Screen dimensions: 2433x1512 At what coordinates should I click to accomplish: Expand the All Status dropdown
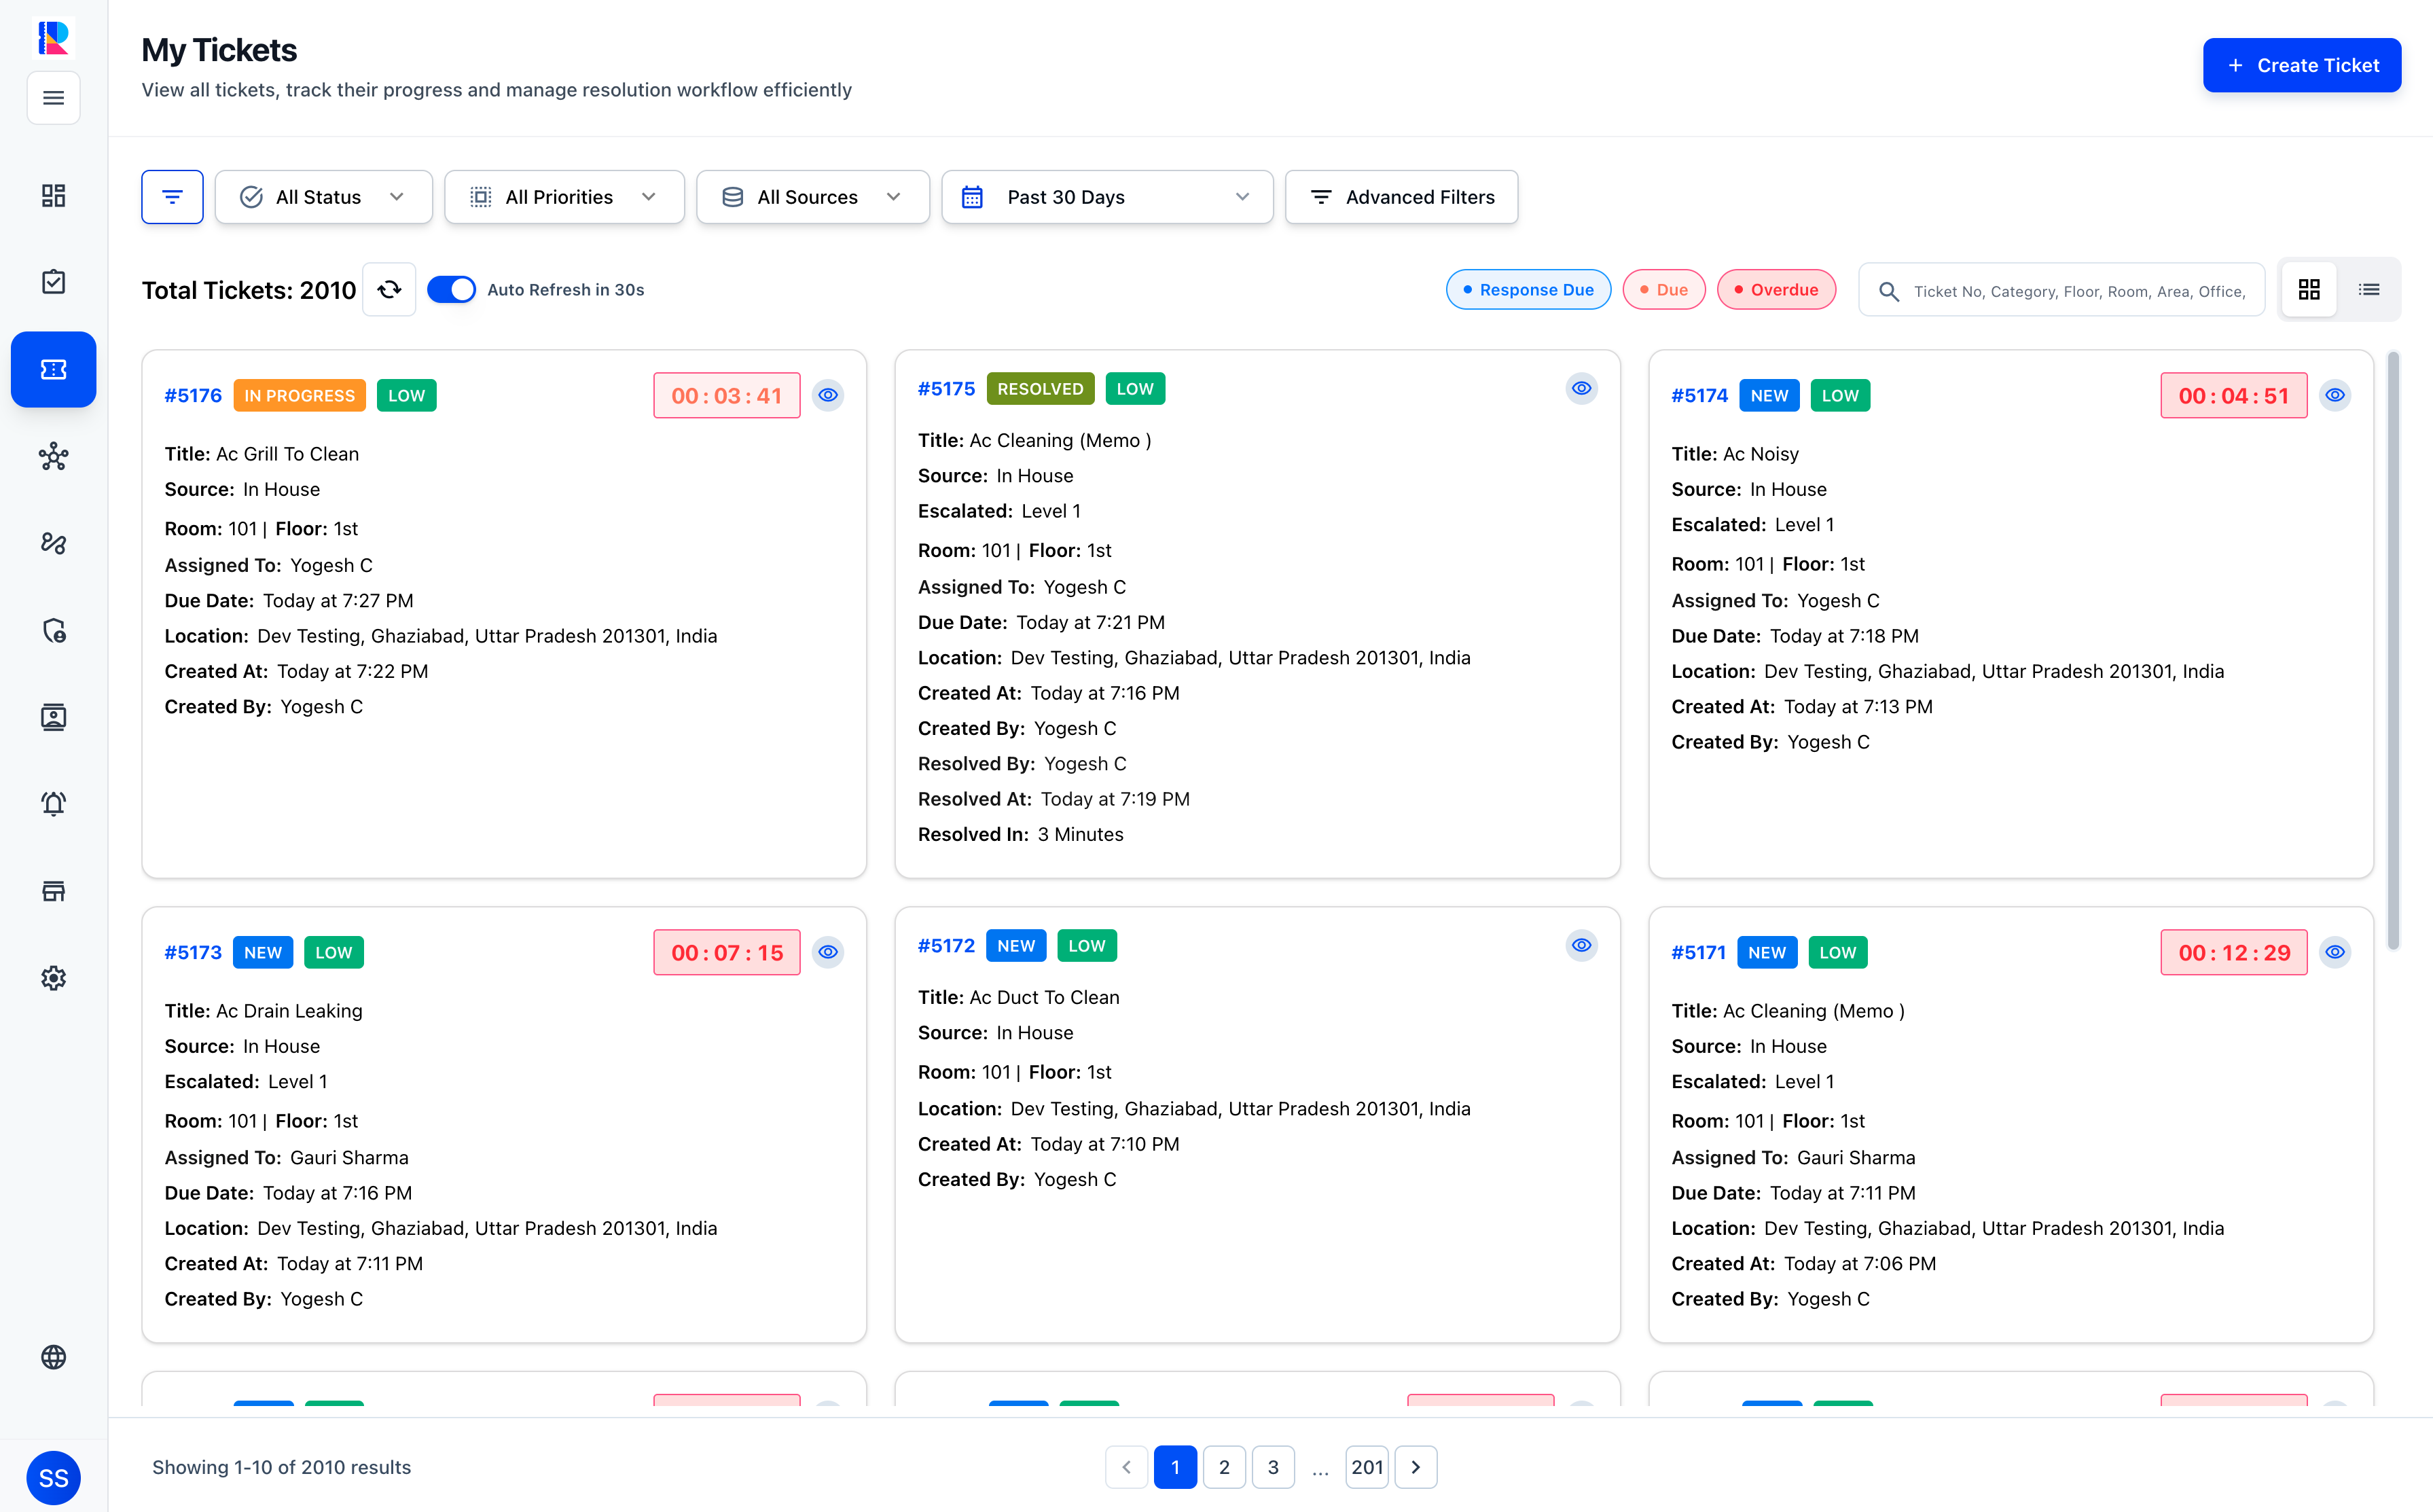tap(323, 197)
